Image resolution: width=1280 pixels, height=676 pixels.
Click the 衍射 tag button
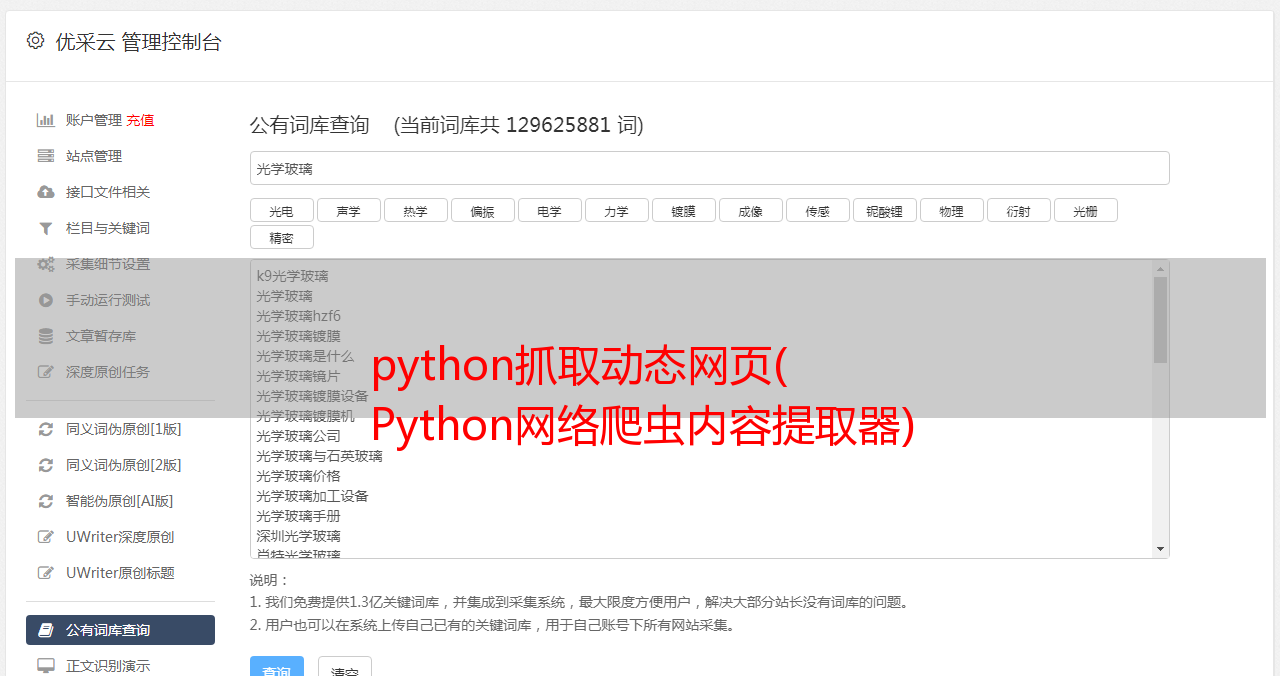click(x=1018, y=211)
